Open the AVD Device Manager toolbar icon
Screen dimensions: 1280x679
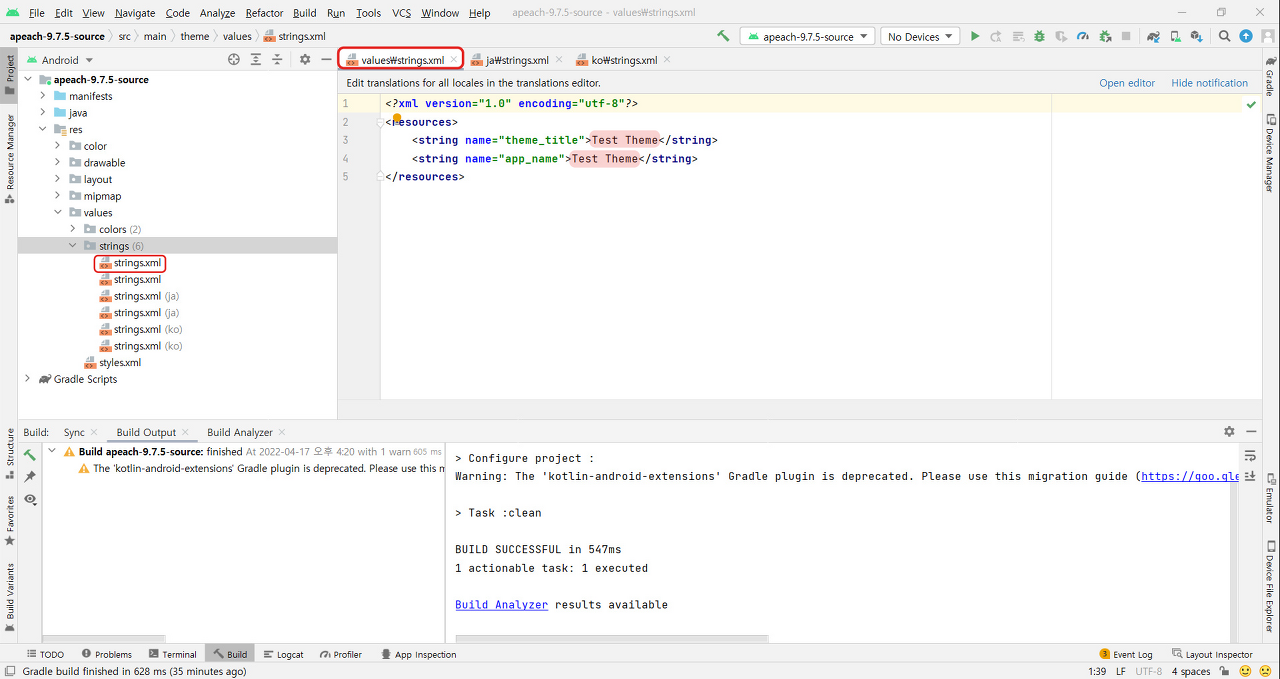(1175, 36)
